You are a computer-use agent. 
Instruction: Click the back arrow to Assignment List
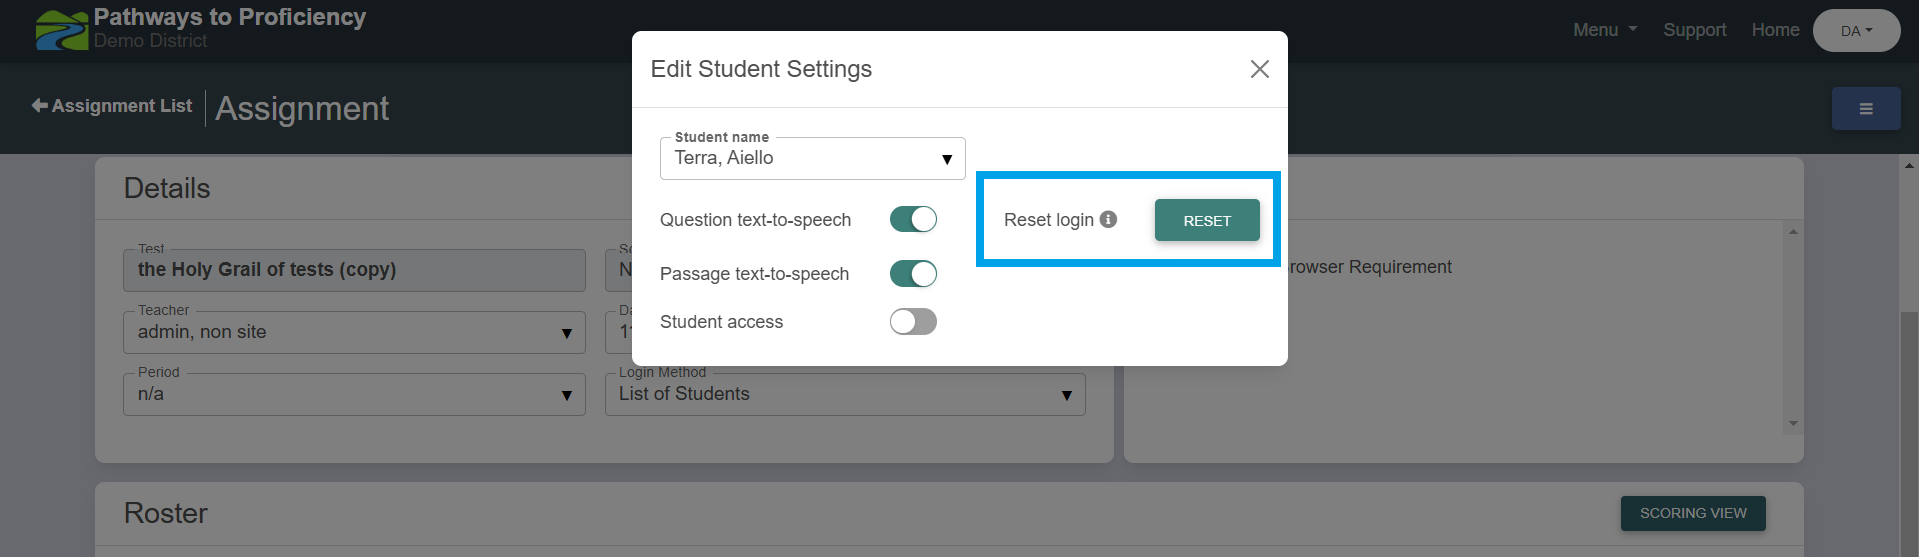pos(40,106)
